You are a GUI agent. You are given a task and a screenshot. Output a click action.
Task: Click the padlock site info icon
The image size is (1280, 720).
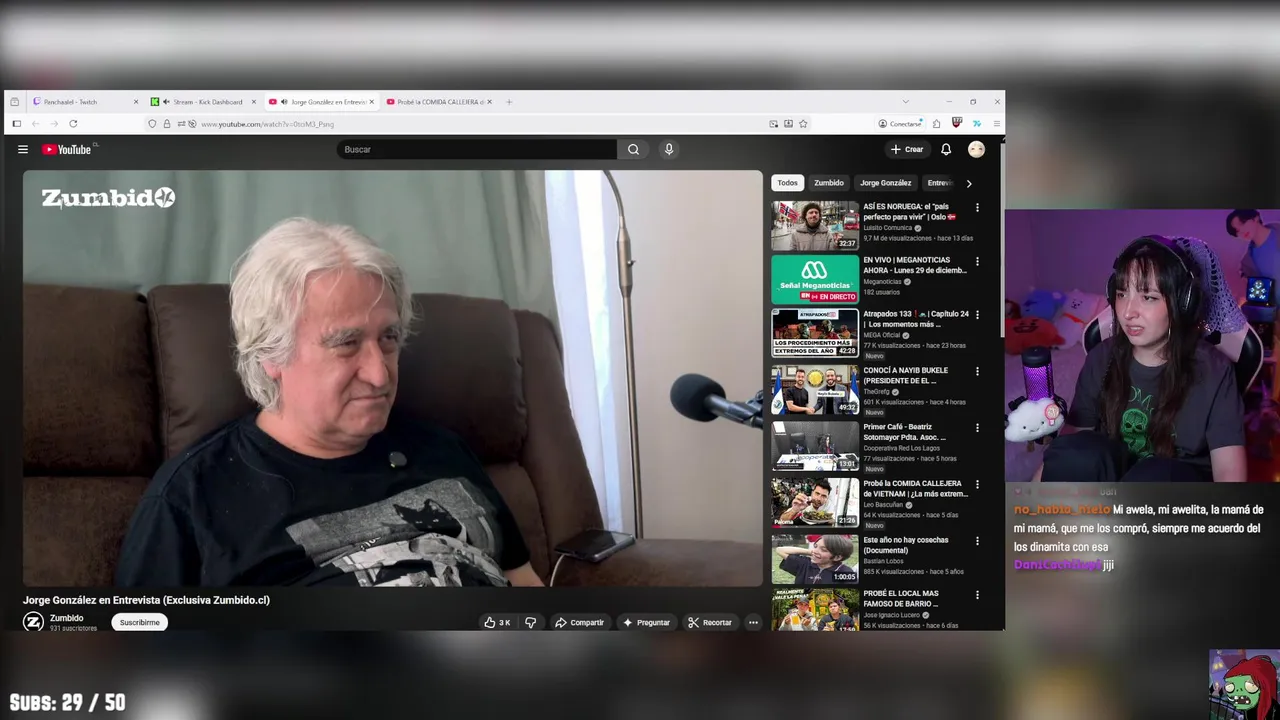click(x=167, y=124)
